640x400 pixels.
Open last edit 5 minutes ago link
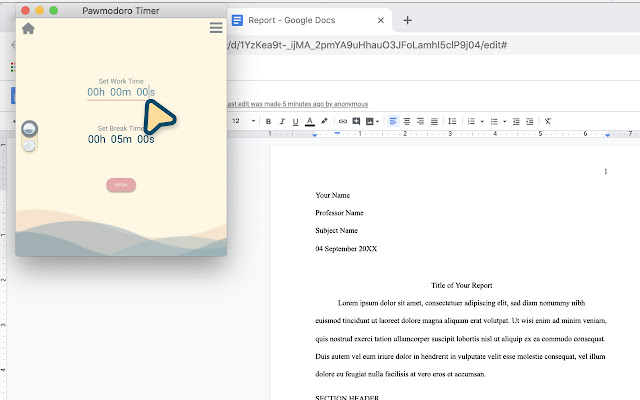coord(298,104)
